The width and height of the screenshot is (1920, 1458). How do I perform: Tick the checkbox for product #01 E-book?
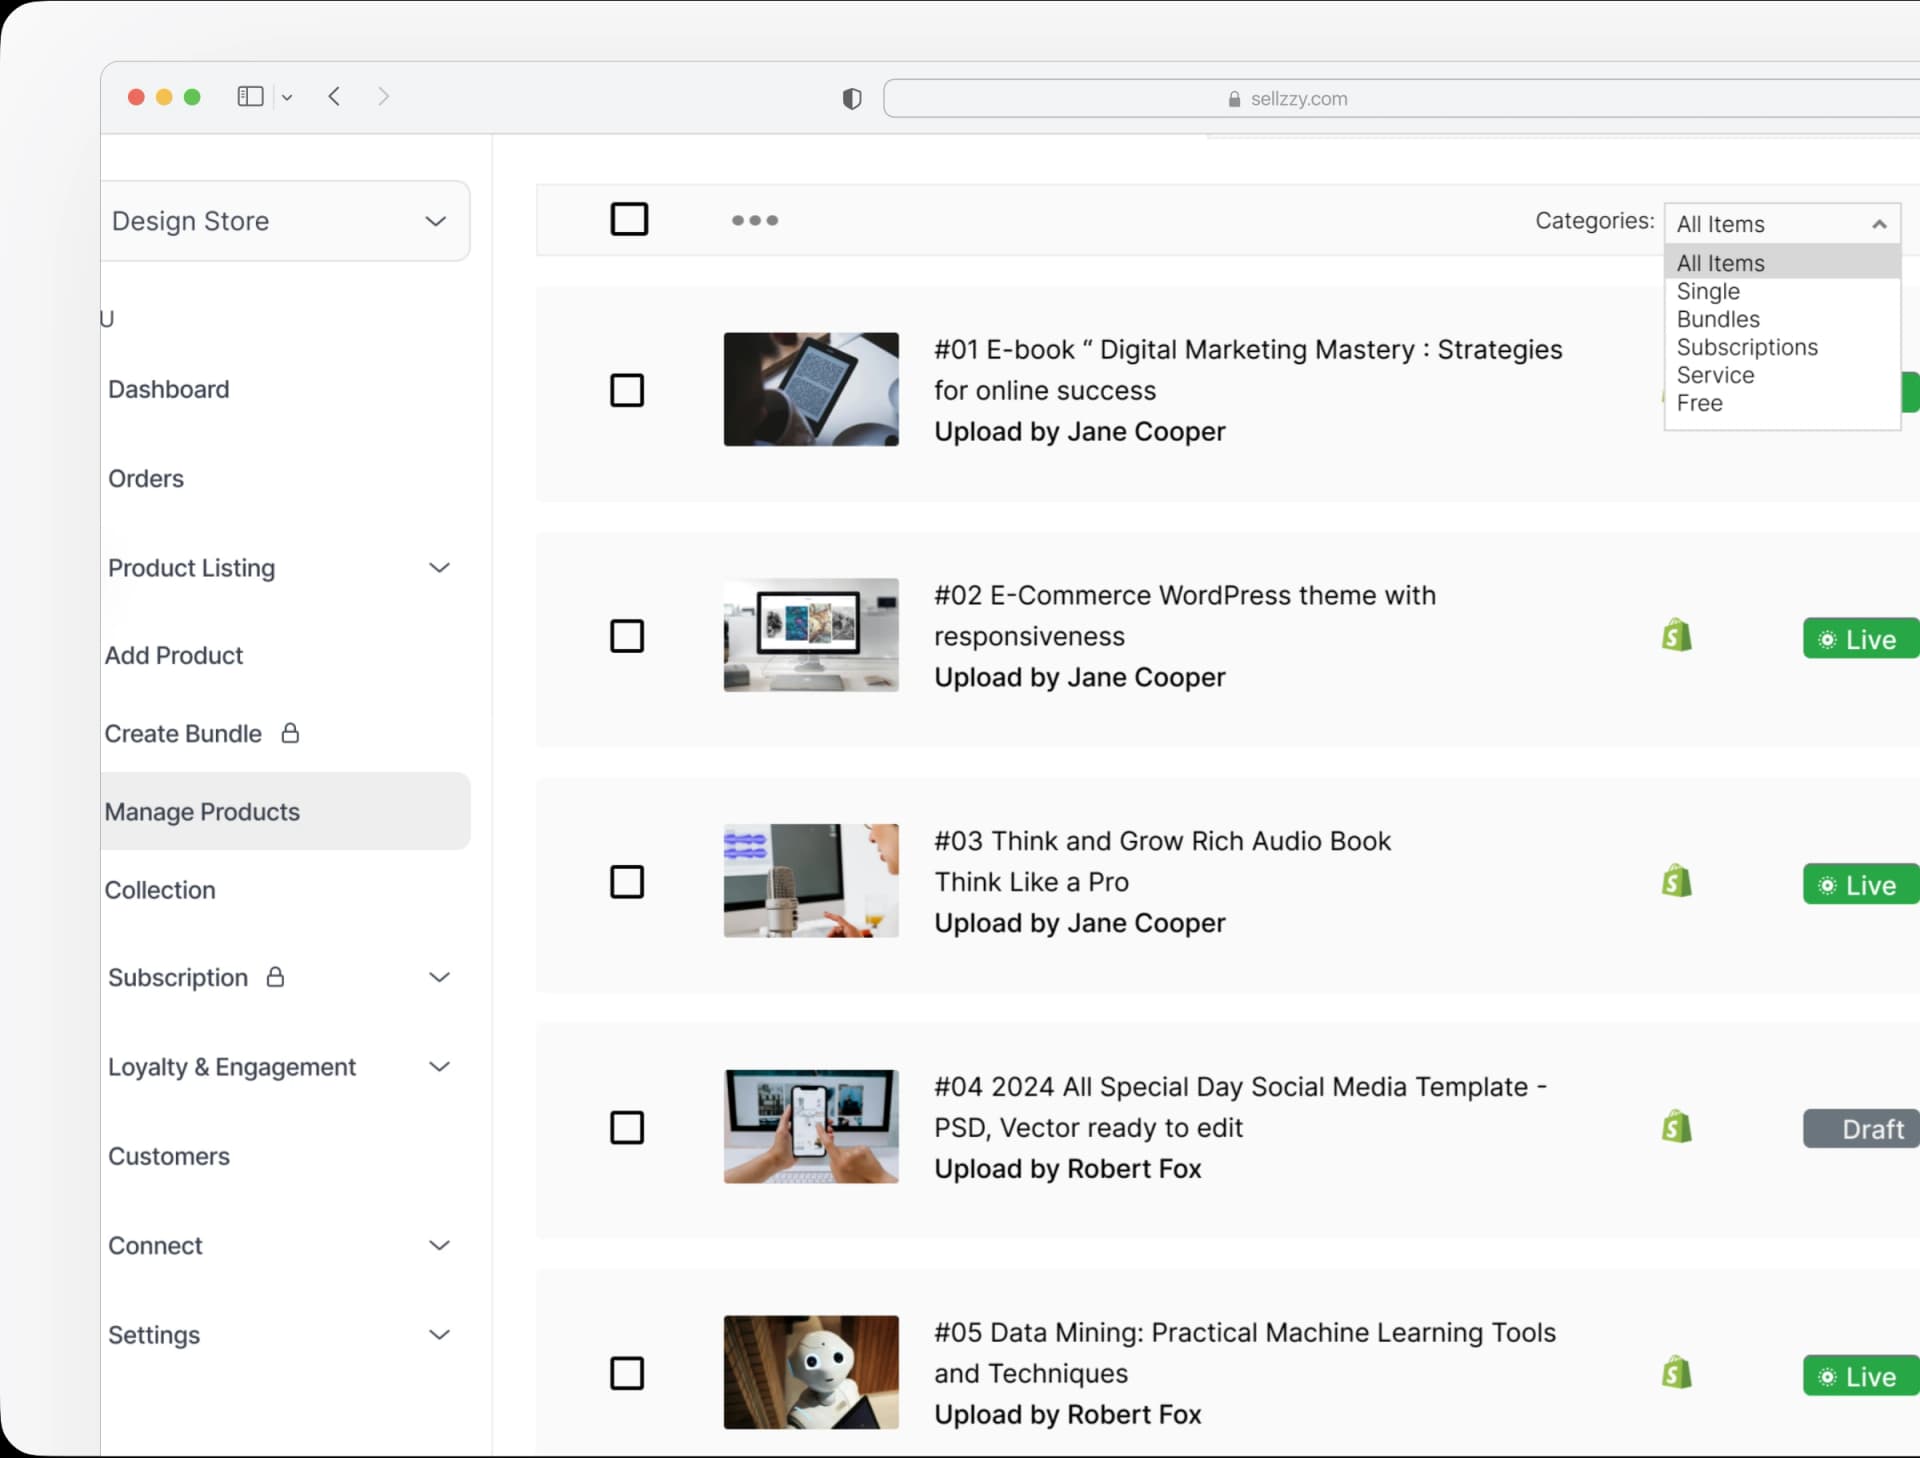point(627,390)
